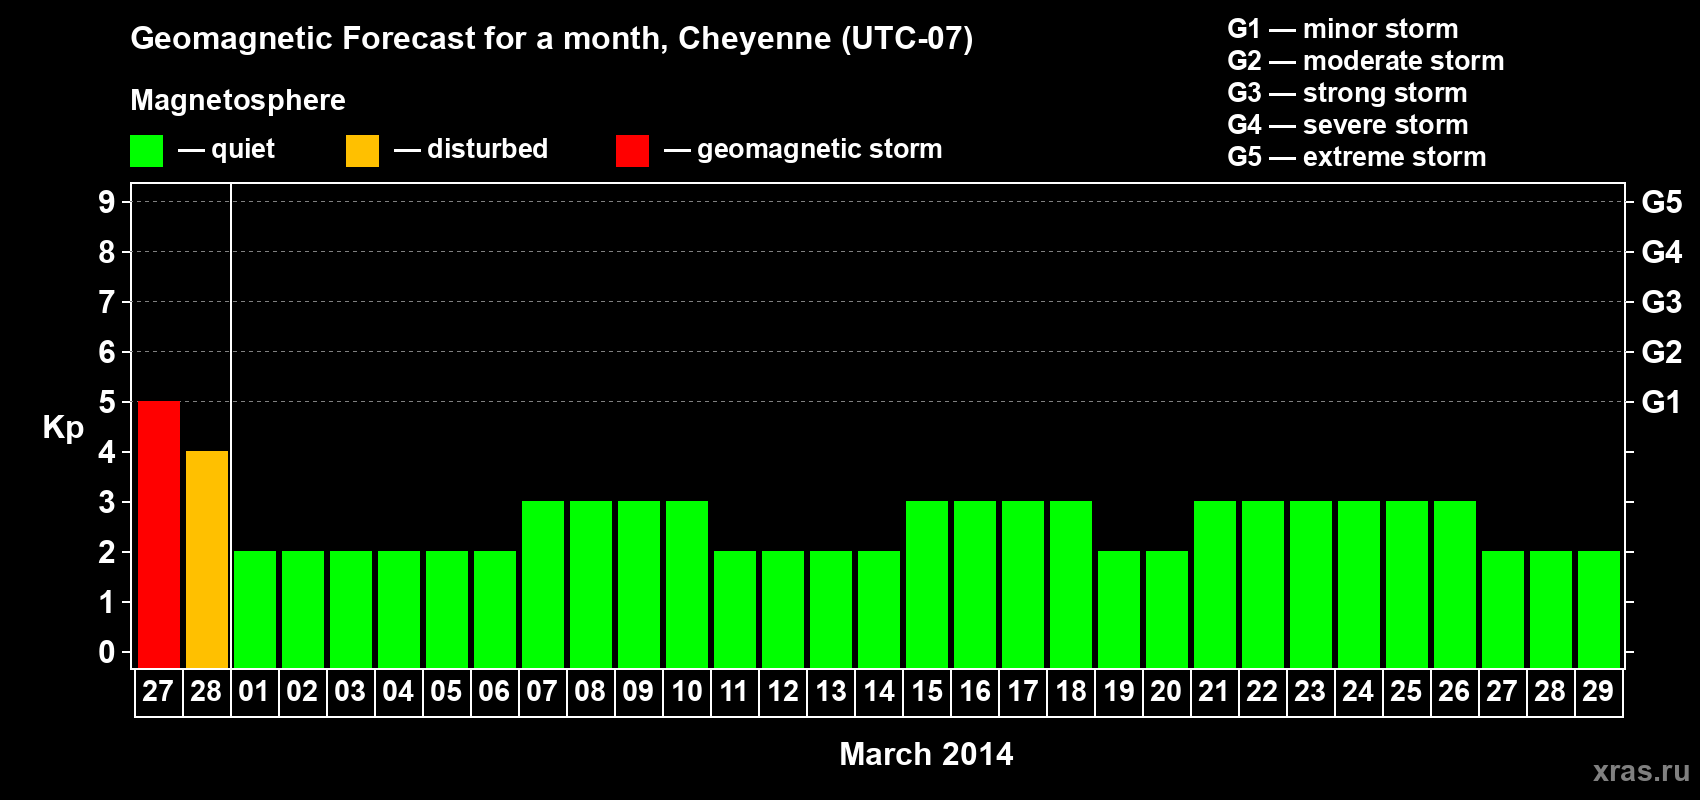Click the orange disturbed legend swatch
The image size is (1700, 800).
tap(362, 151)
